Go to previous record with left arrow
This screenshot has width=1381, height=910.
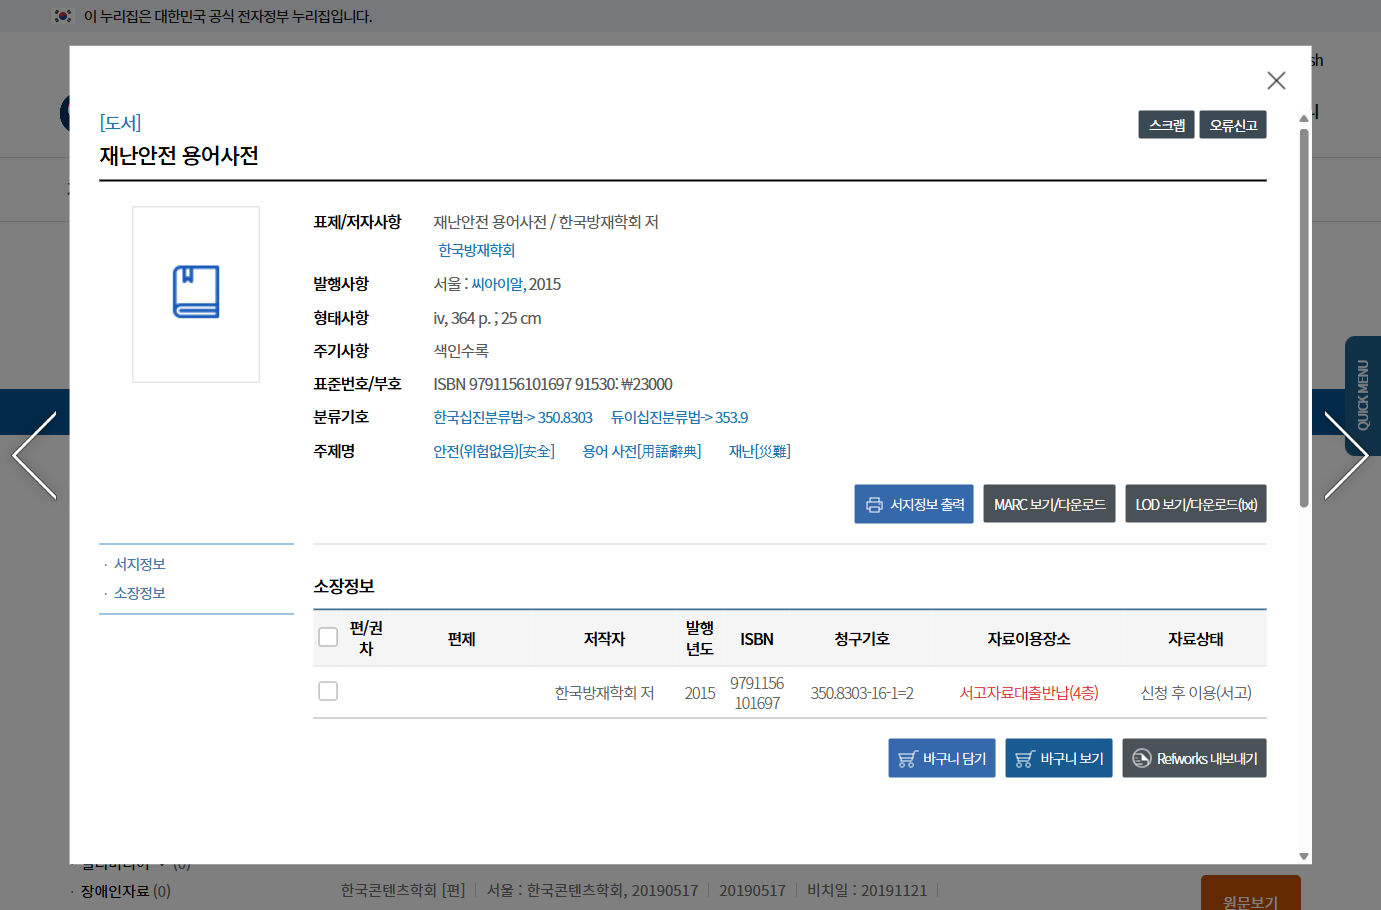pos(35,456)
